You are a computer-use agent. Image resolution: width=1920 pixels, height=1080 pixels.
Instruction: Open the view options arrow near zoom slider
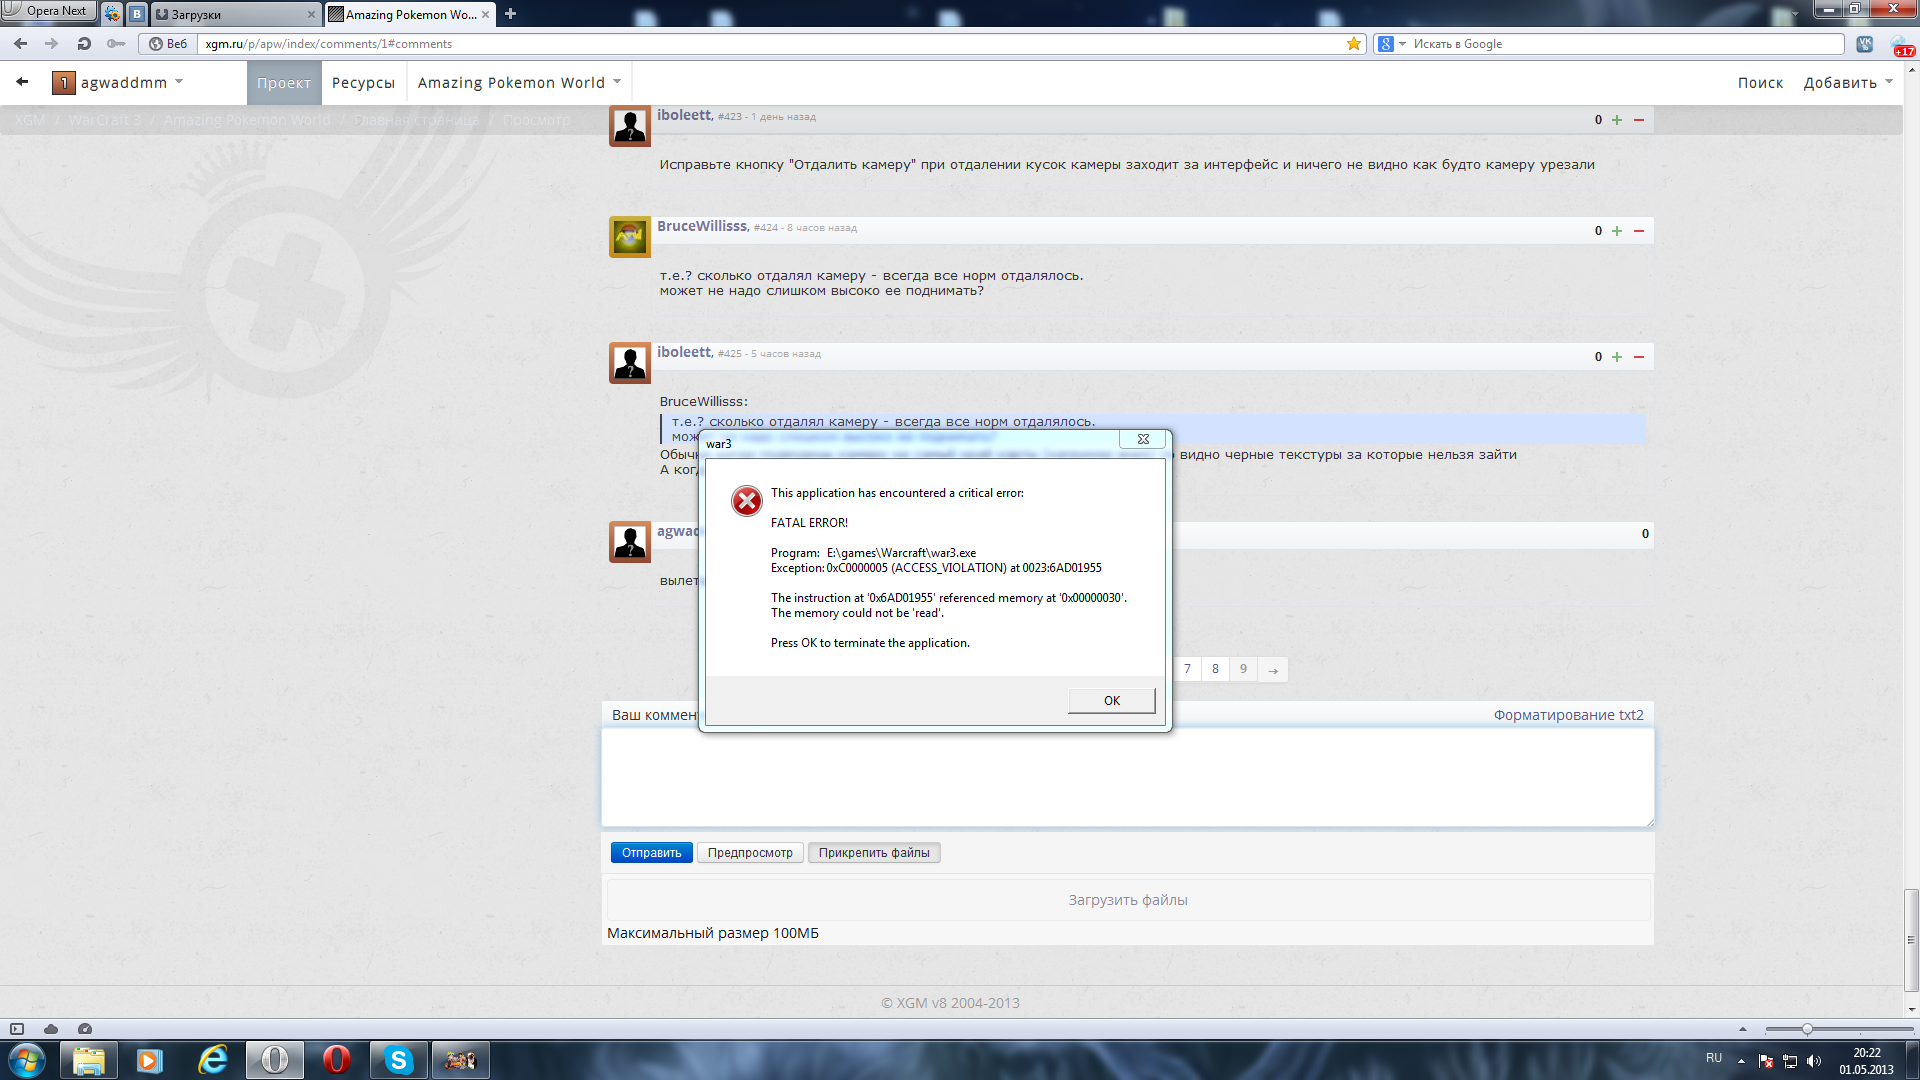(x=1742, y=1029)
